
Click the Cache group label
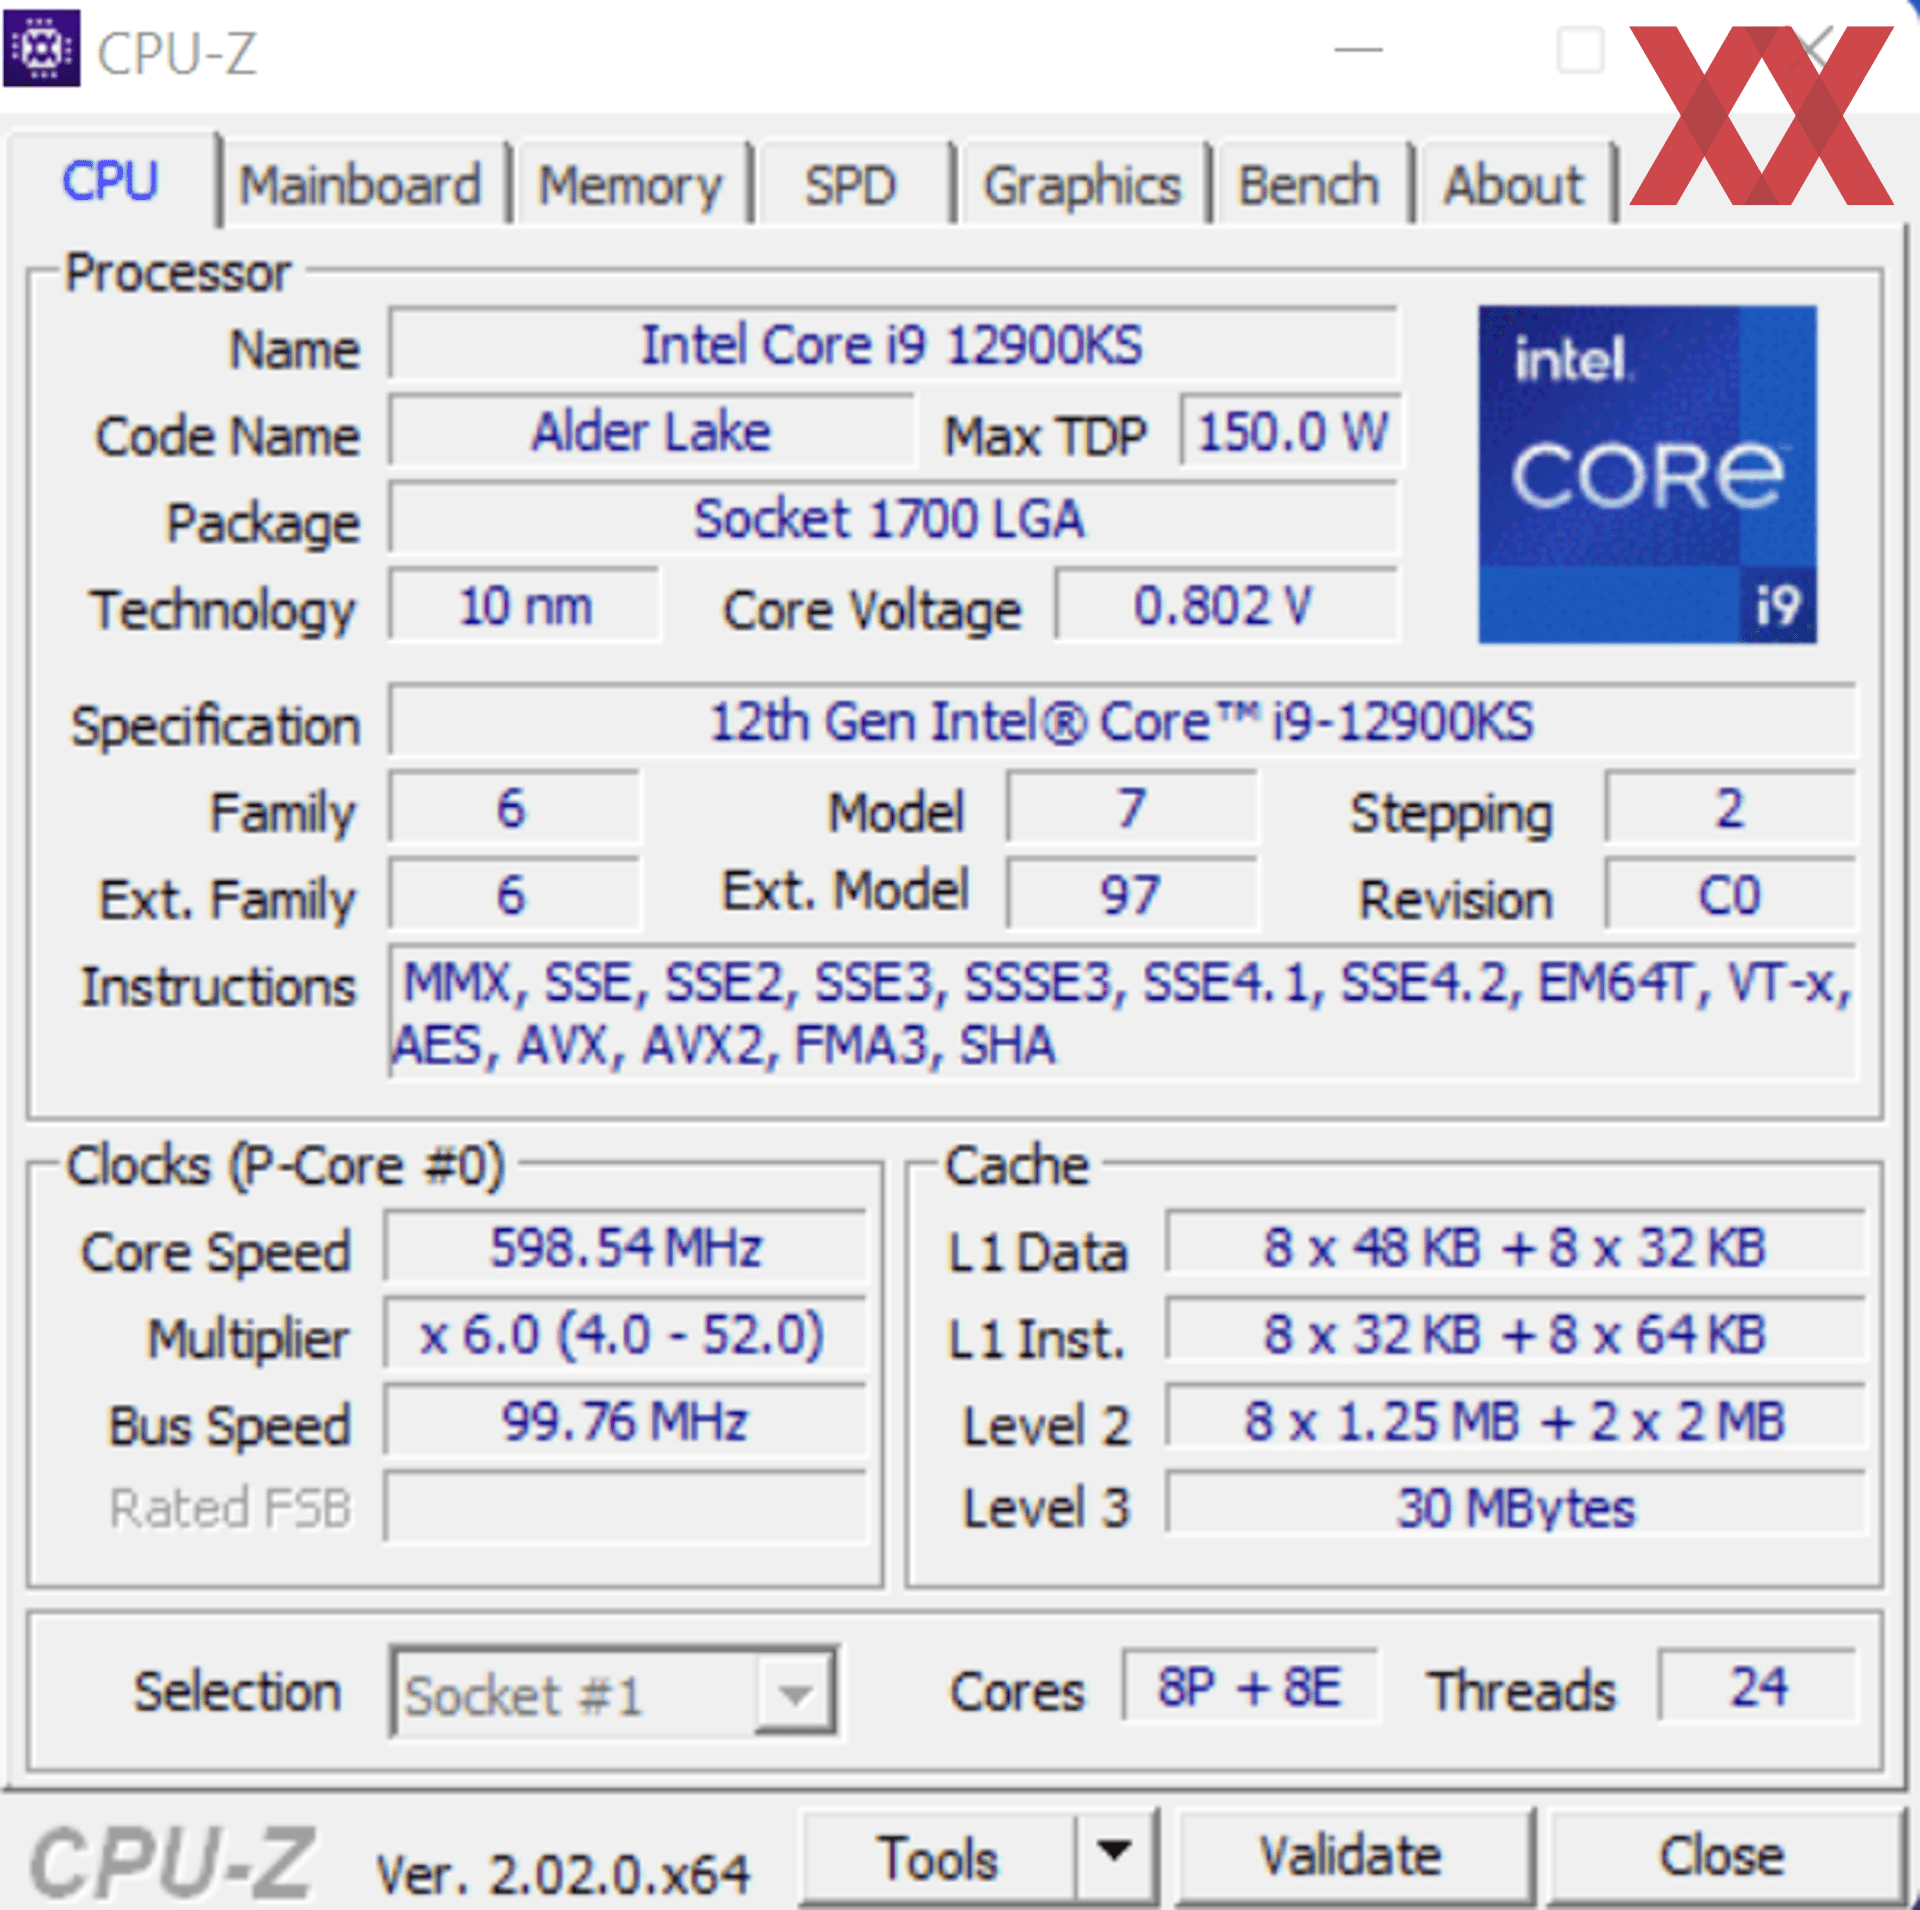click(x=1017, y=1166)
